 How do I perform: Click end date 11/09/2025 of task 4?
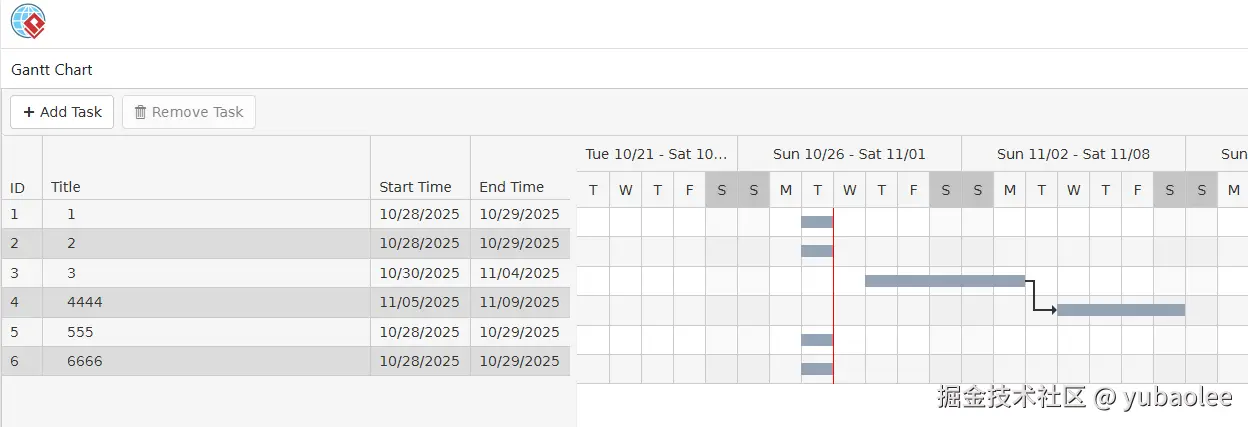(519, 302)
